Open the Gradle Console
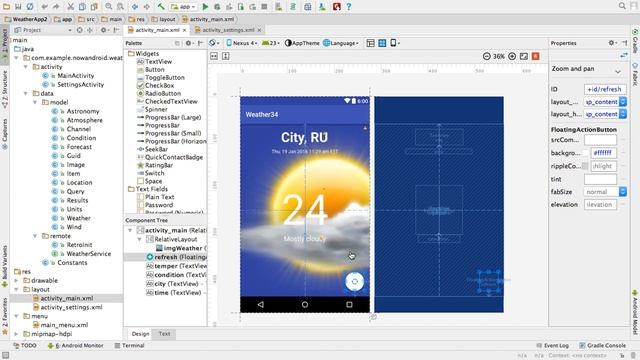 (602, 345)
